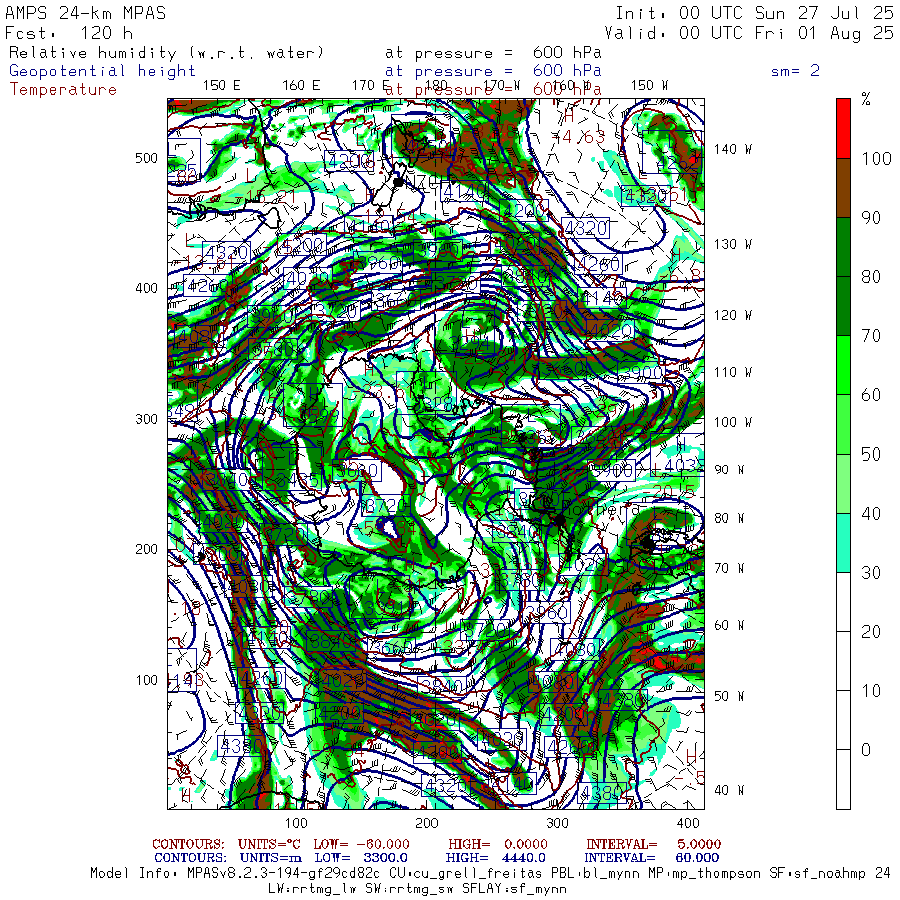Click the 'sm= 2' smoothing label
Viewport: 900px width, 900px height.
795,71
